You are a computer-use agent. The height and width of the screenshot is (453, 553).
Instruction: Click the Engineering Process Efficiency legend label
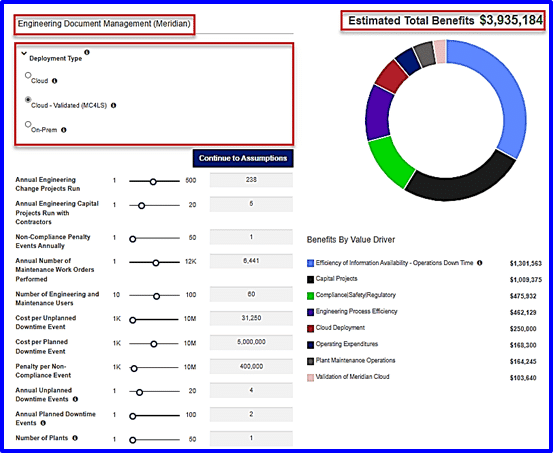(357, 311)
